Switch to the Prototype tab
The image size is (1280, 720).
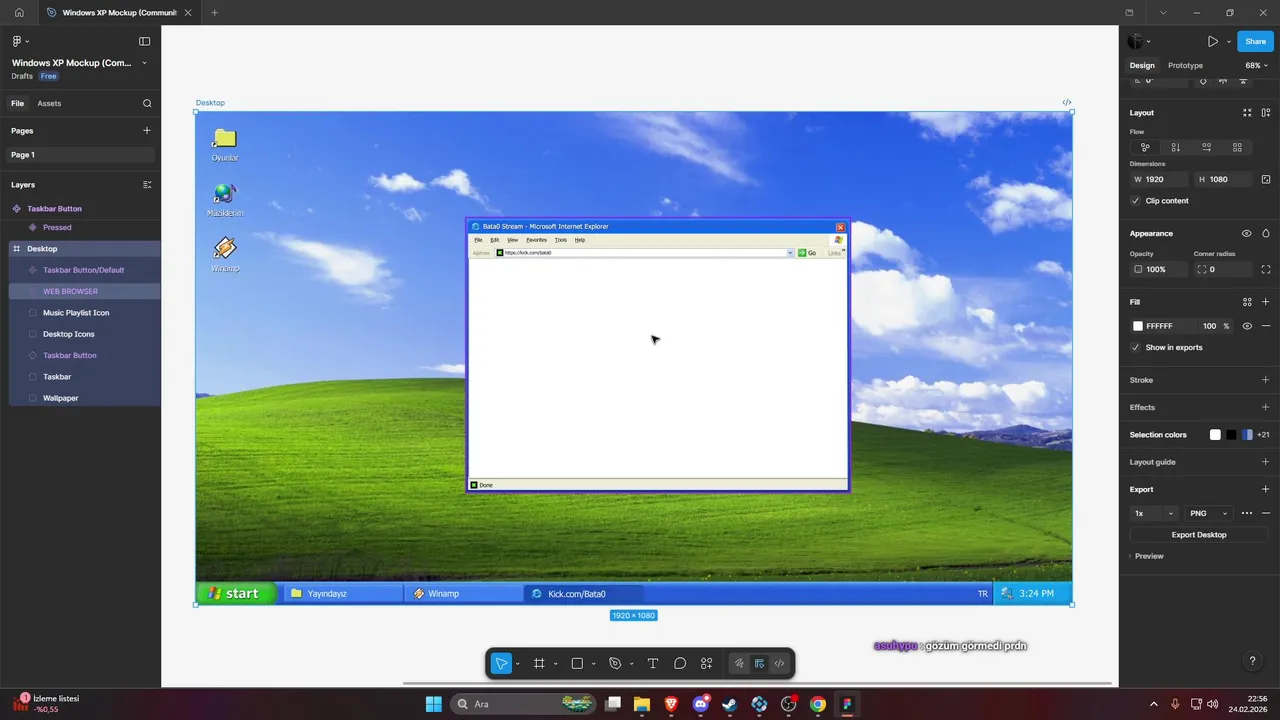tap(1185, 65)
